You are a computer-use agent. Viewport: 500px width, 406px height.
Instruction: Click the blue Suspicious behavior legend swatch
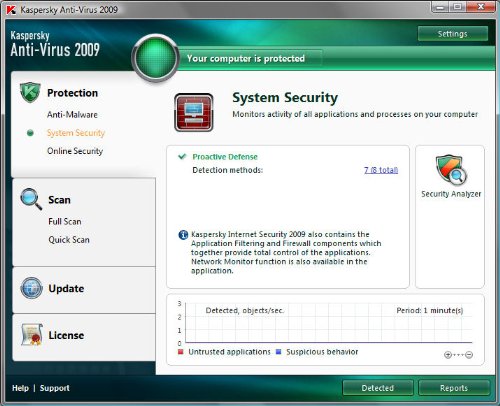click(279, 352)
